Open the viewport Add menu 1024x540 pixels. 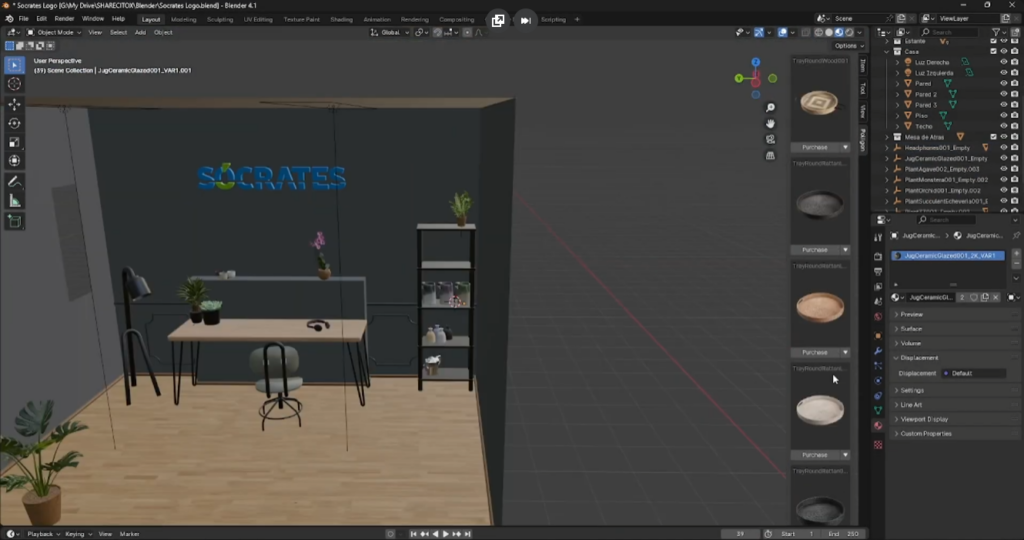pos(140,32)
